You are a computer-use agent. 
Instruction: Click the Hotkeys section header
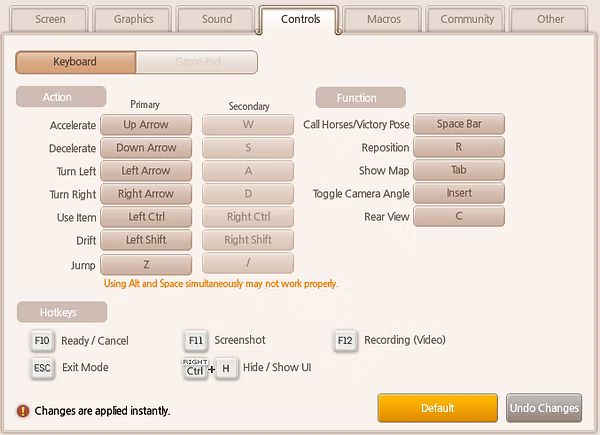(62, 312)
